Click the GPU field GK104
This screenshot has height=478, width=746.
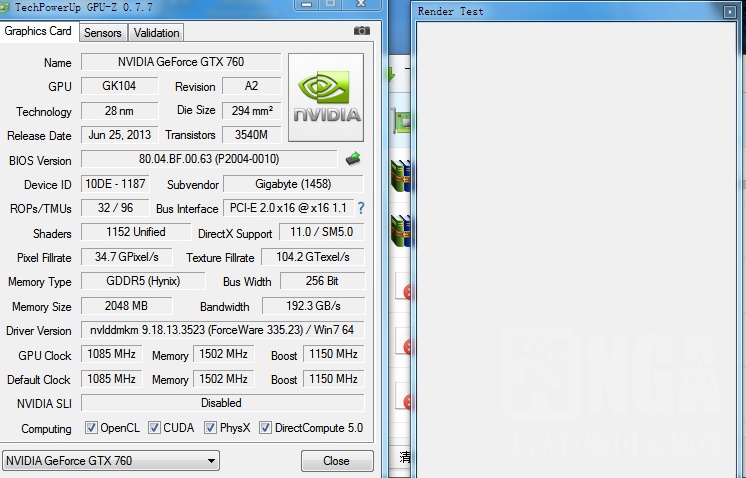[119, 86]
